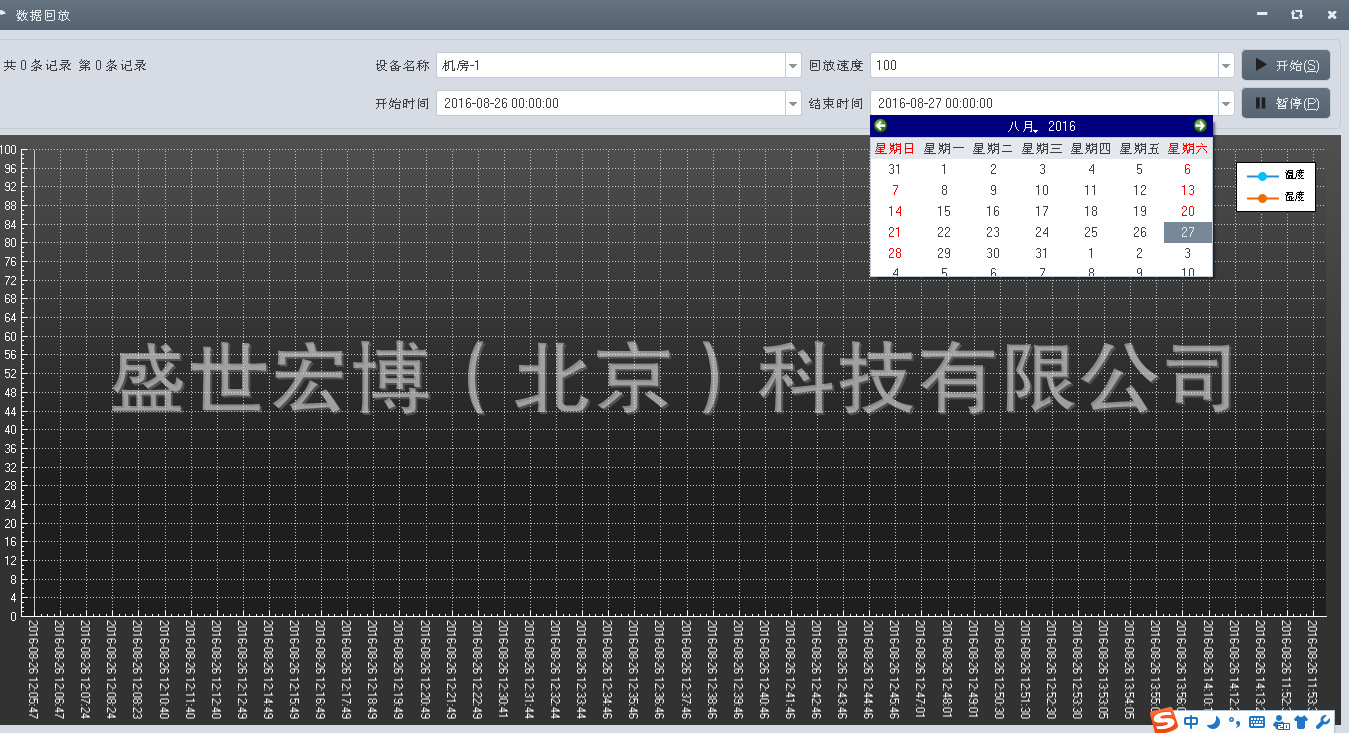This screenshot has height=733, width=1349.
Task: Click the year 2016 in calendar header
Action: coord(1062,126)
